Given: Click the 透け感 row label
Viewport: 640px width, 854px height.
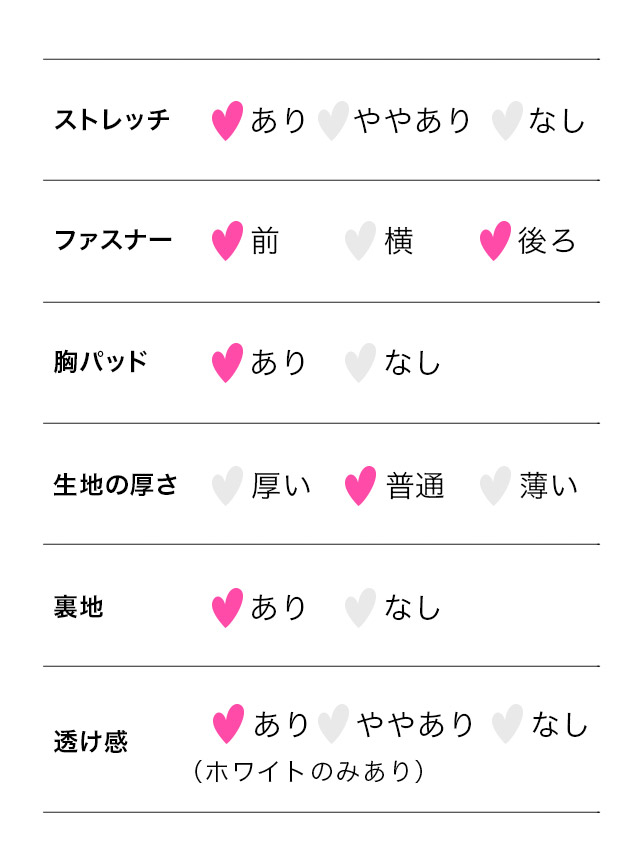Looking at the screenshot, I should [91, 743].
